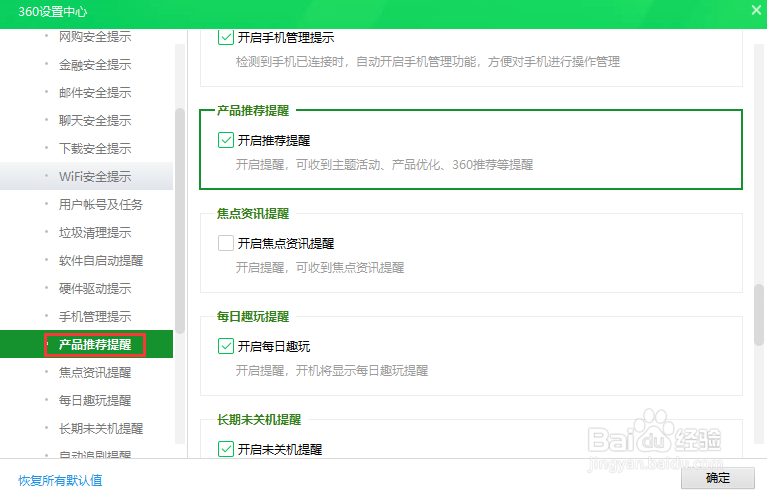Click description 开启提醒，开机将显示每日趣玩提醒
Image resolution: width=767 pixels, height=491 pixels.
tap(332, 371)
